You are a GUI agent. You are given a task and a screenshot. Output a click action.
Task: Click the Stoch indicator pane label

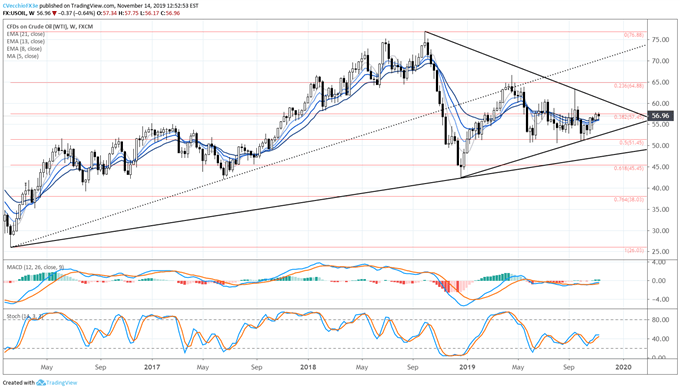pyautogui.click(x=25, y=316)
